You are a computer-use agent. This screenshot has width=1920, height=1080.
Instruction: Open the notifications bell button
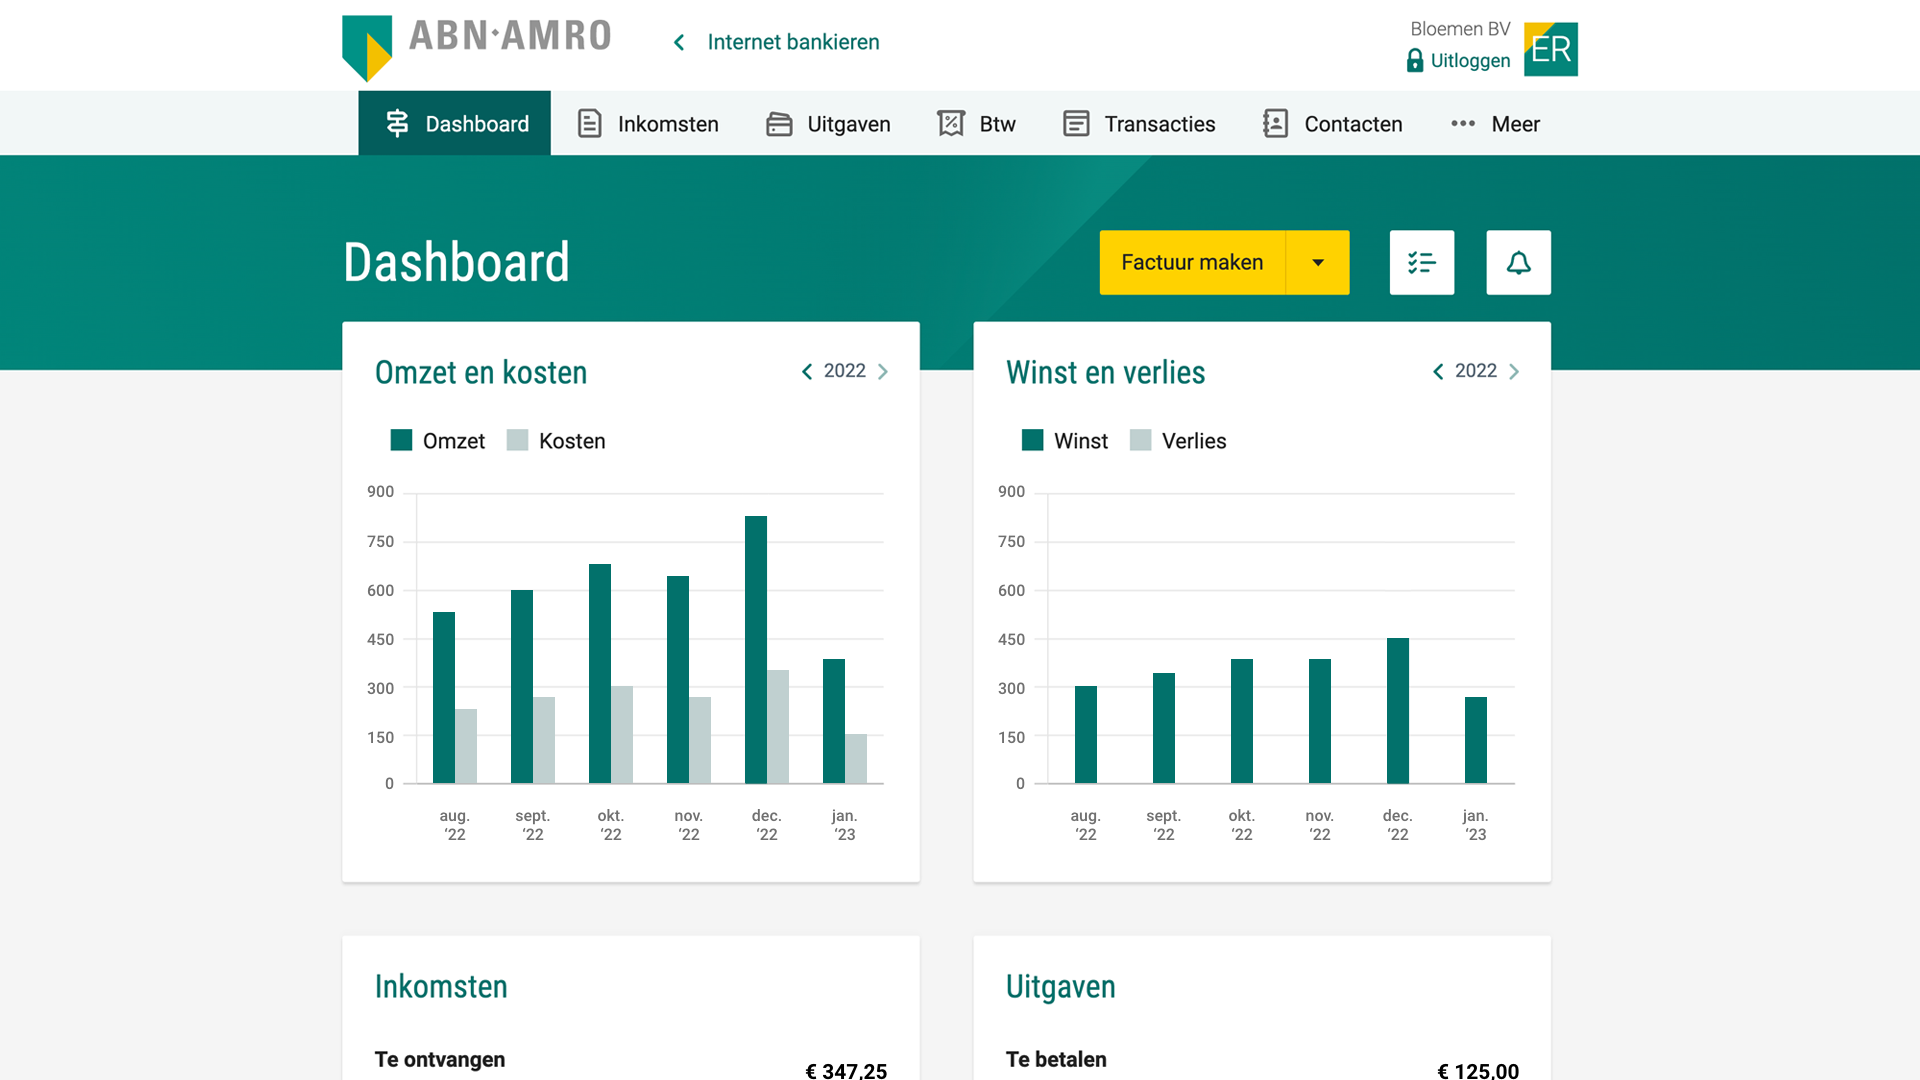[1518, 262]
